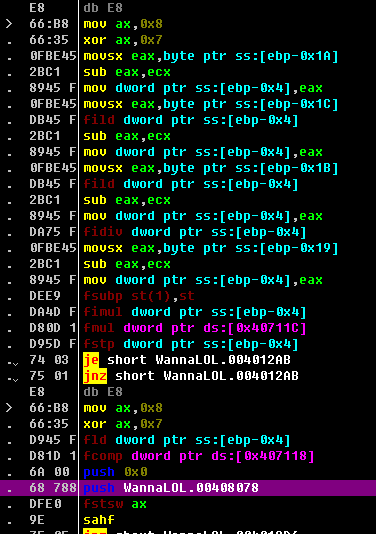Select the 'je short WannaLOL.004012AB' jump
Image resolution: width=376 pixels, height=534 pixels.
(187, 360)
